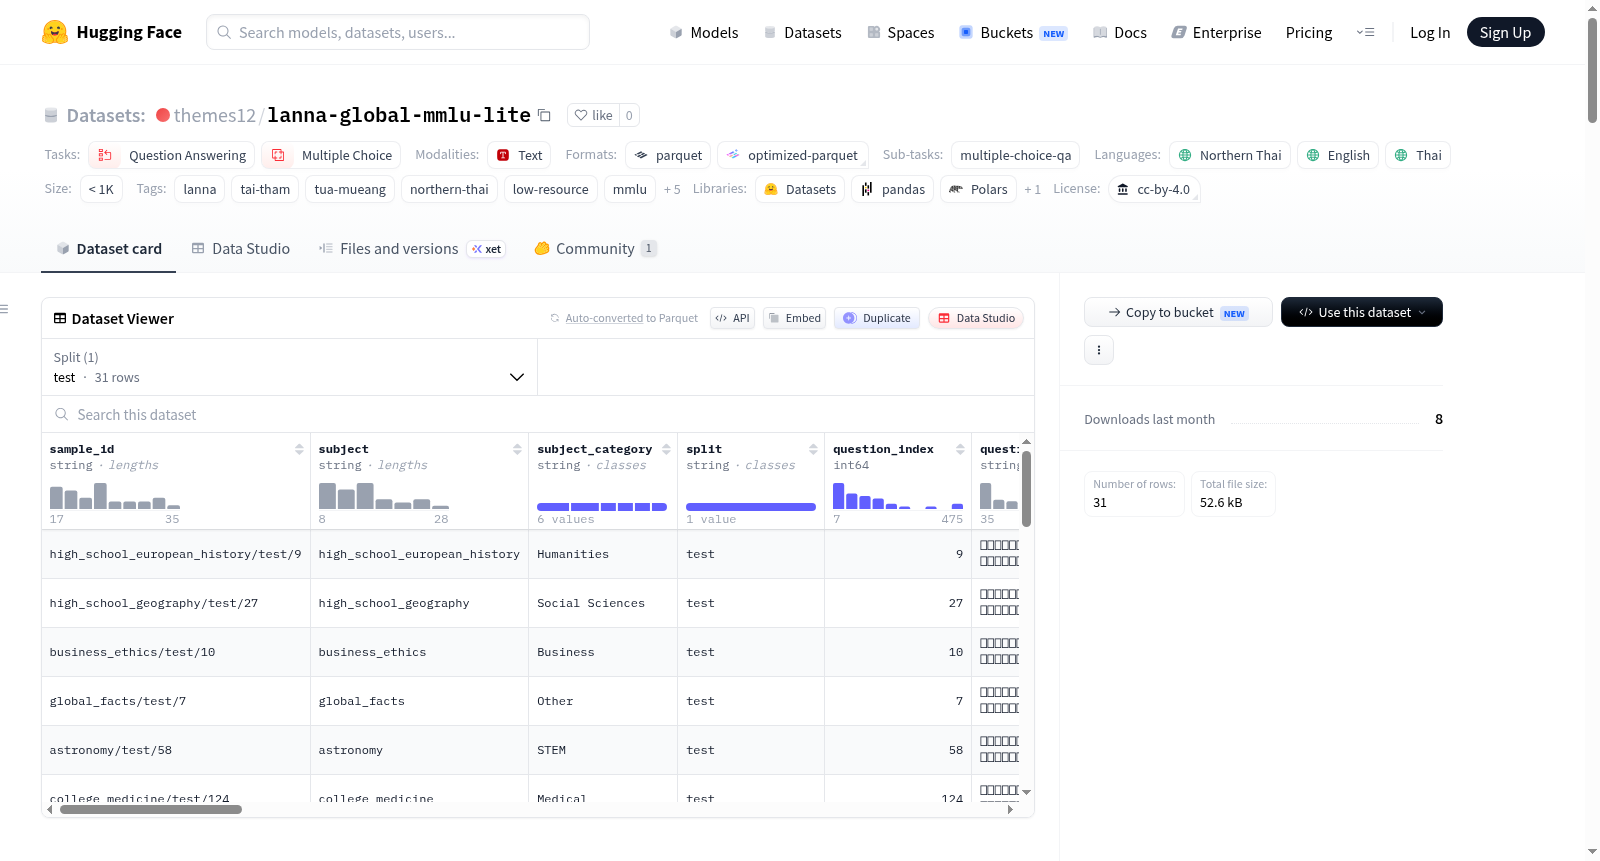Screen dimensions: 1600x861
Task: Click Copy to bucket button
Action: click(1178, 312)
